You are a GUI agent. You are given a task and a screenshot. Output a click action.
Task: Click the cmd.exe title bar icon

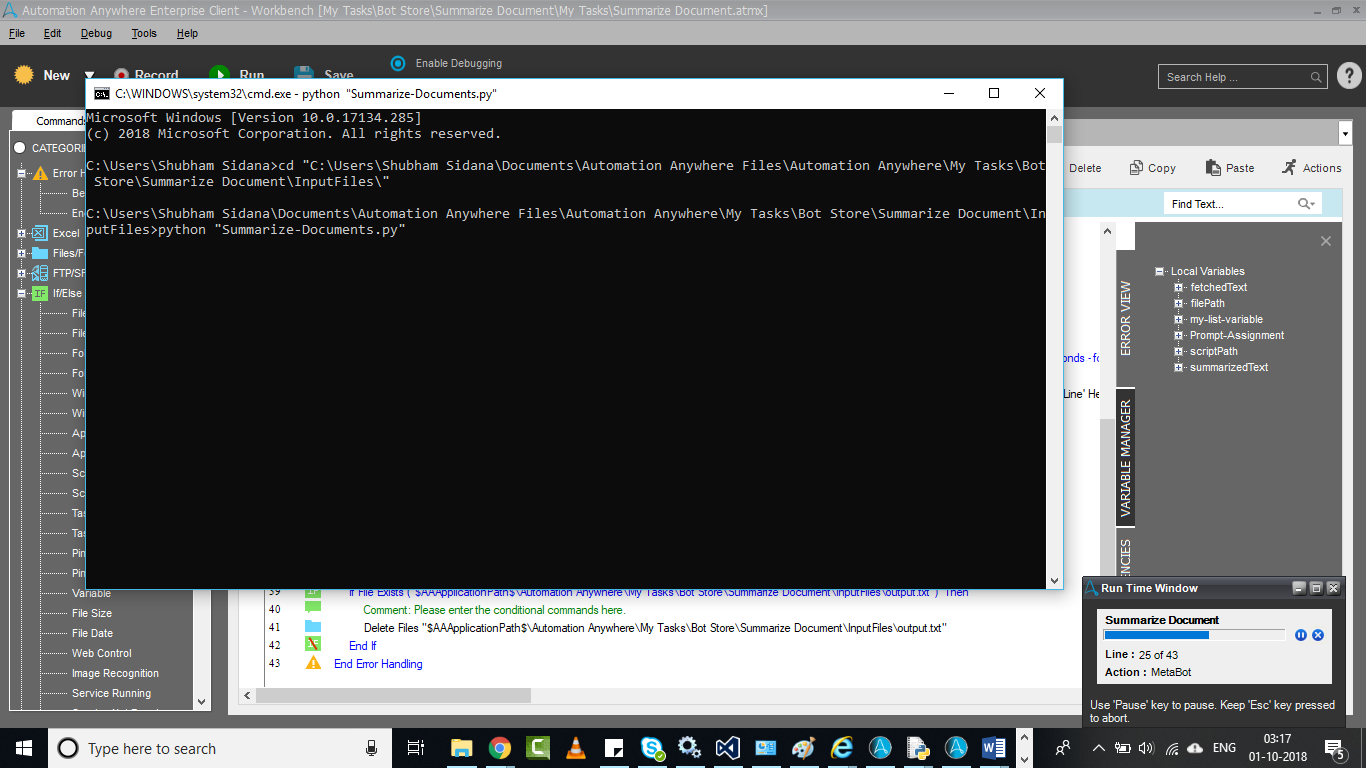(102, 93)
